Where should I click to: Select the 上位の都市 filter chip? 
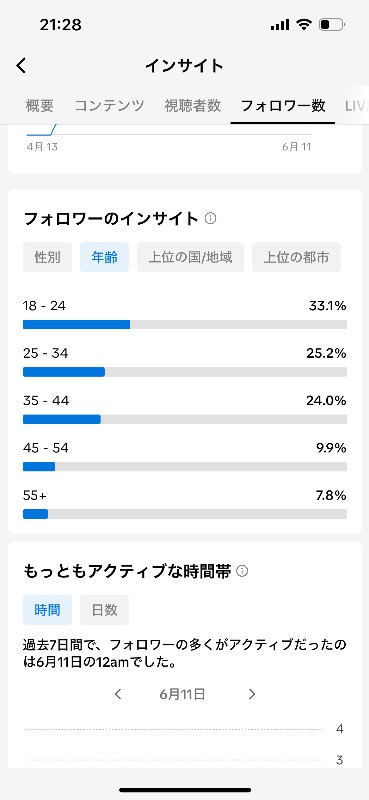coord(297,257)
